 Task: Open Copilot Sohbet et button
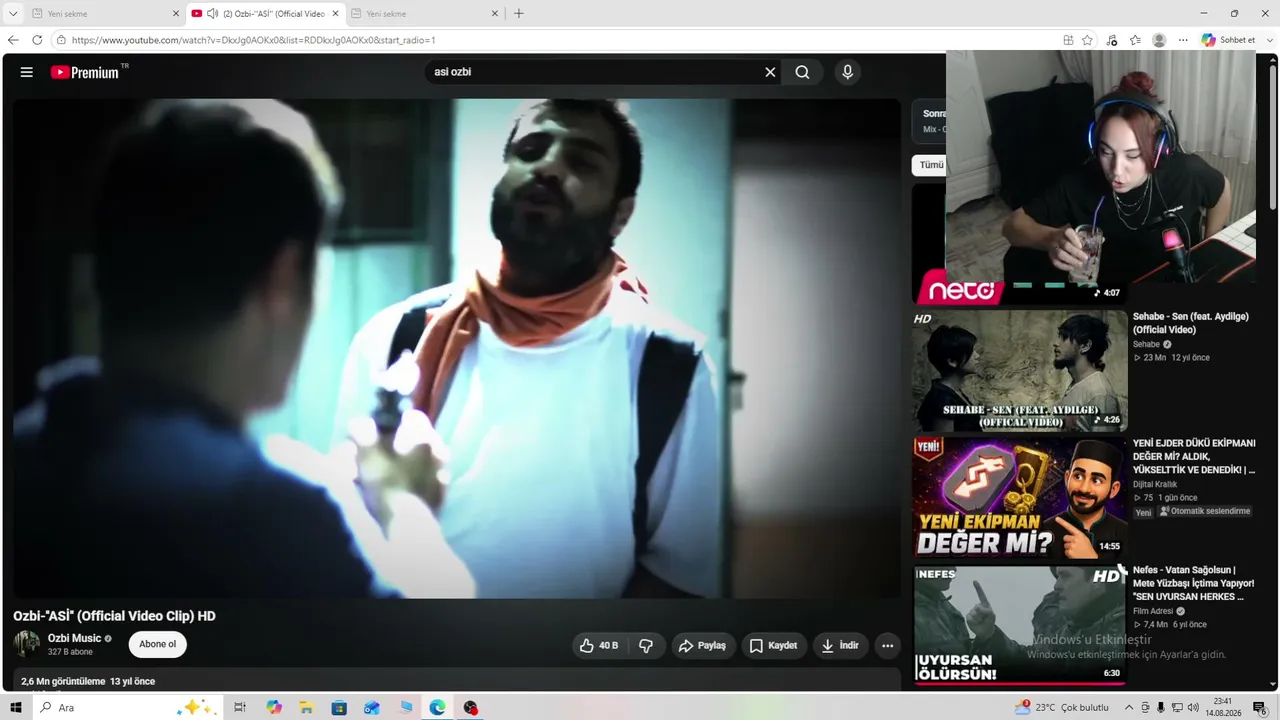pyautogui.click(x=1228, y=40)
